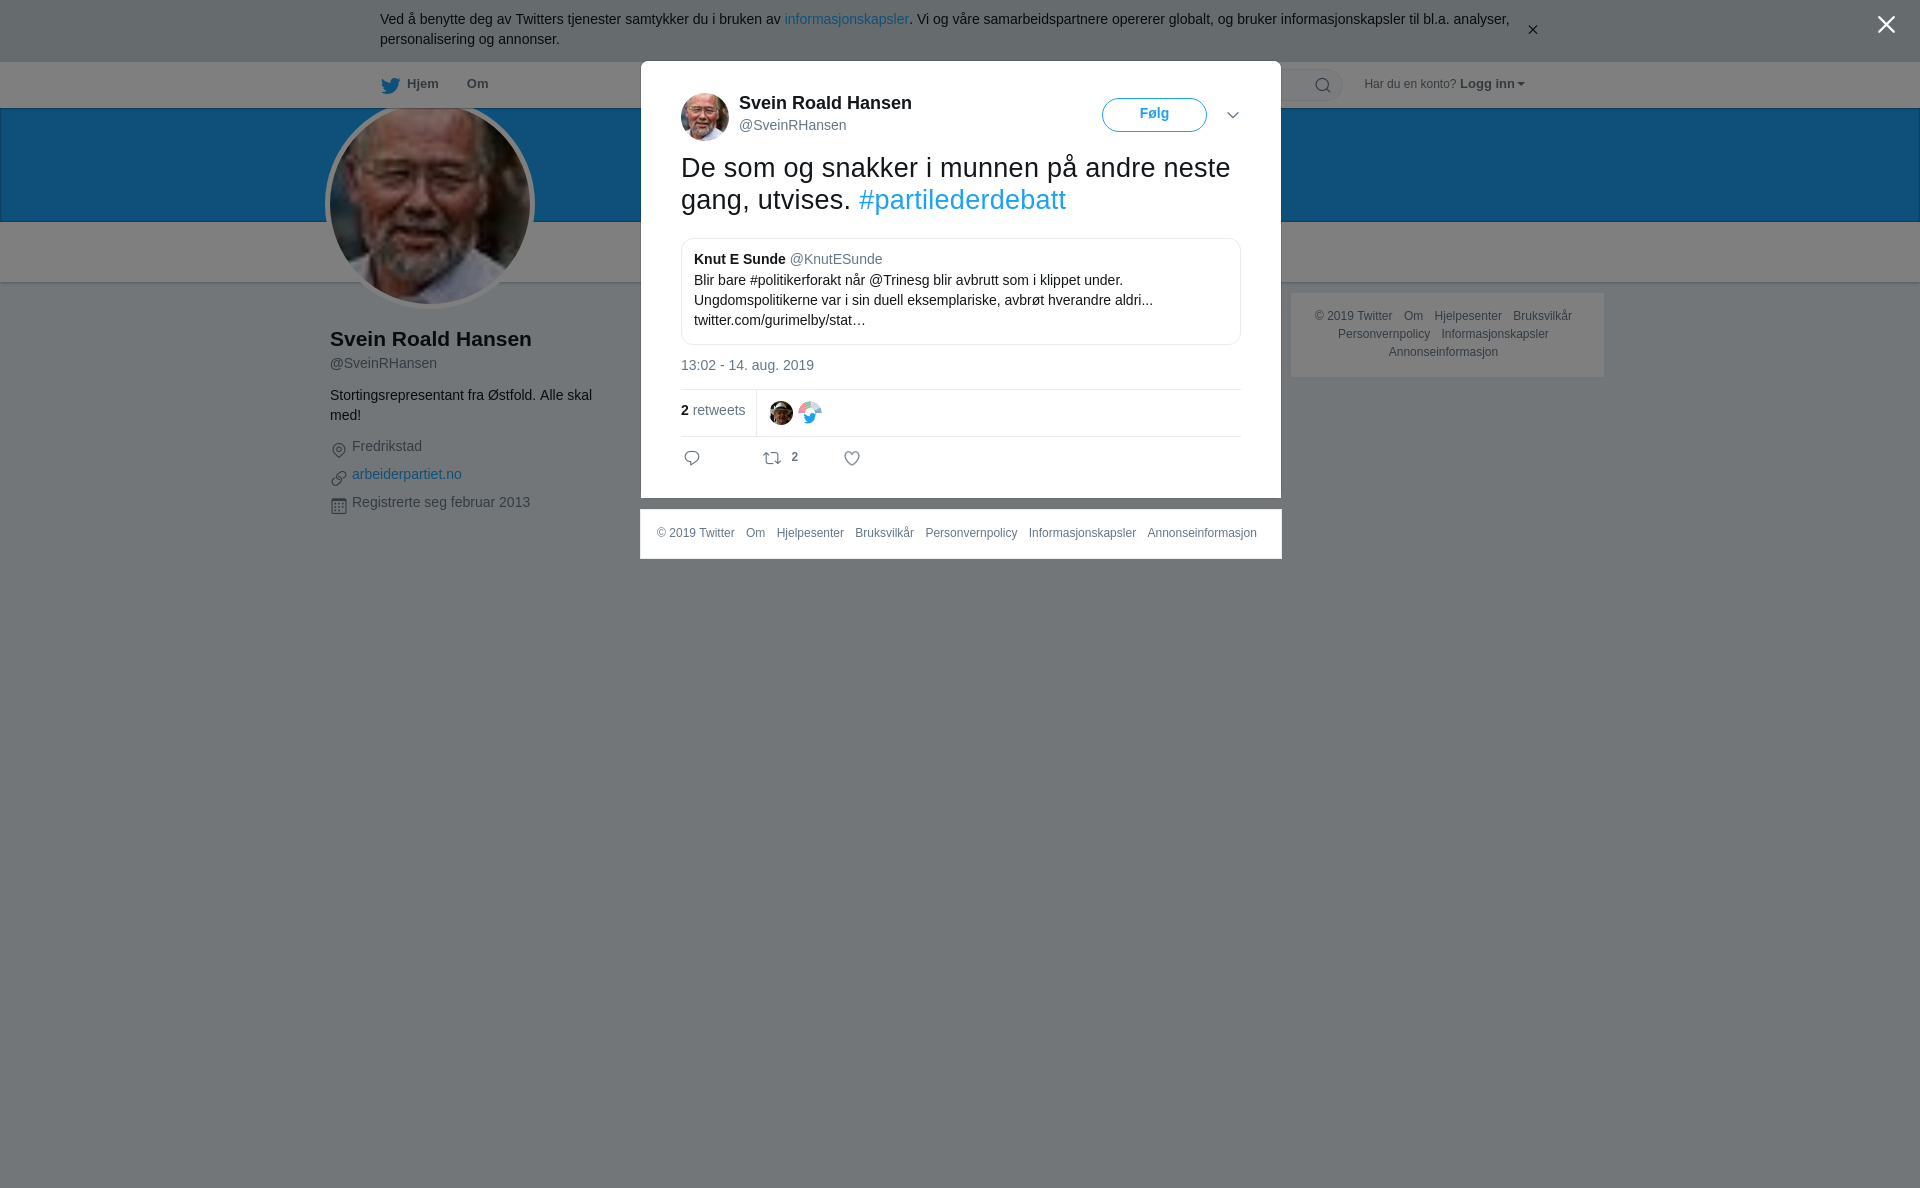This screenshot has height=1188, width=1920.
Task: Open the Logg inn dropdown
Action: click(x=1491, y=84)
